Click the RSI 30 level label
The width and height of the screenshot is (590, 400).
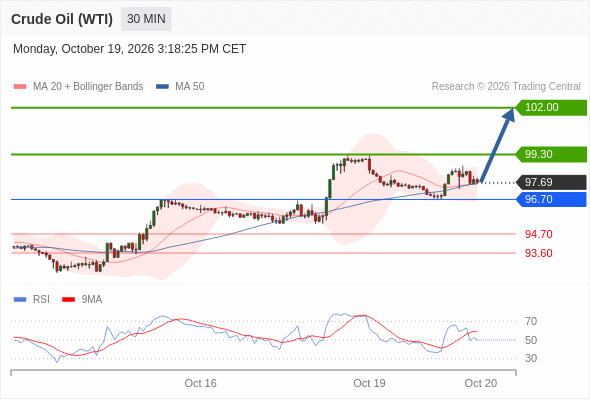(x=531, y=358)
